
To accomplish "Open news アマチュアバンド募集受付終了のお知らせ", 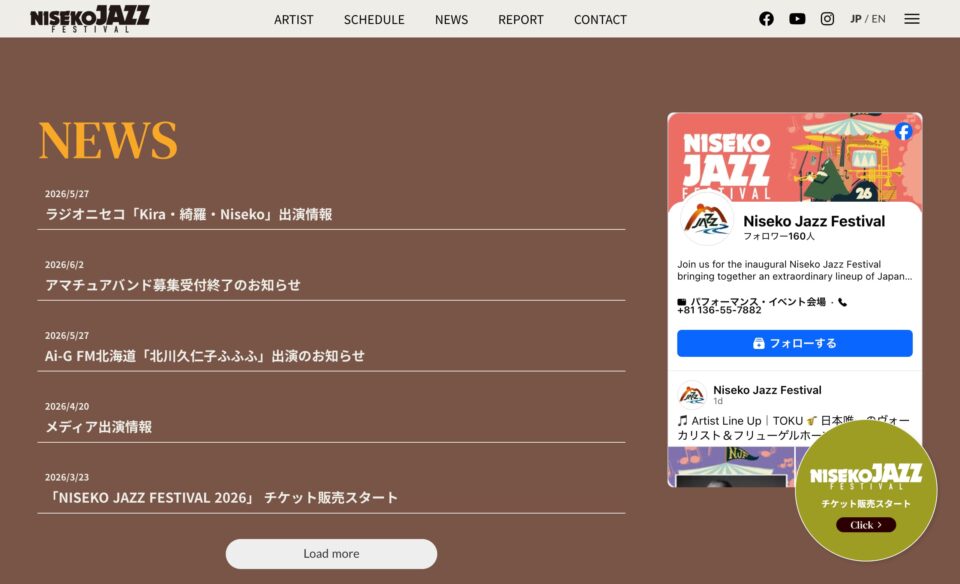I will (x=173, y=285).
